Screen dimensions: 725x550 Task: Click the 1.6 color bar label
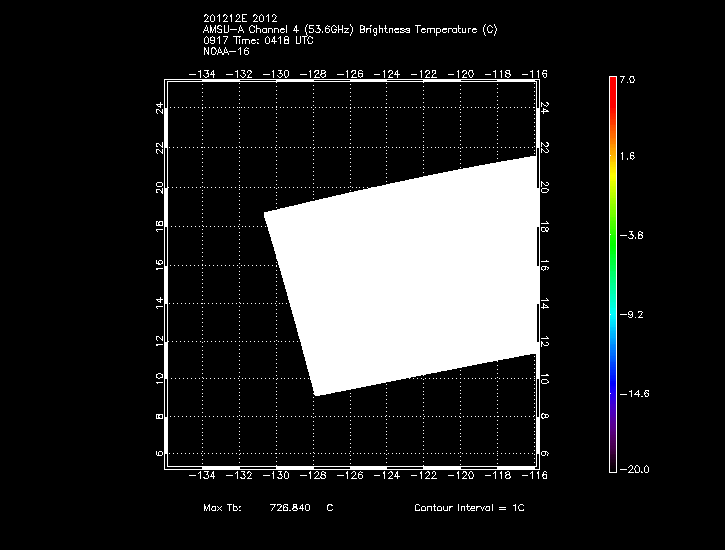tap(627, 157)
